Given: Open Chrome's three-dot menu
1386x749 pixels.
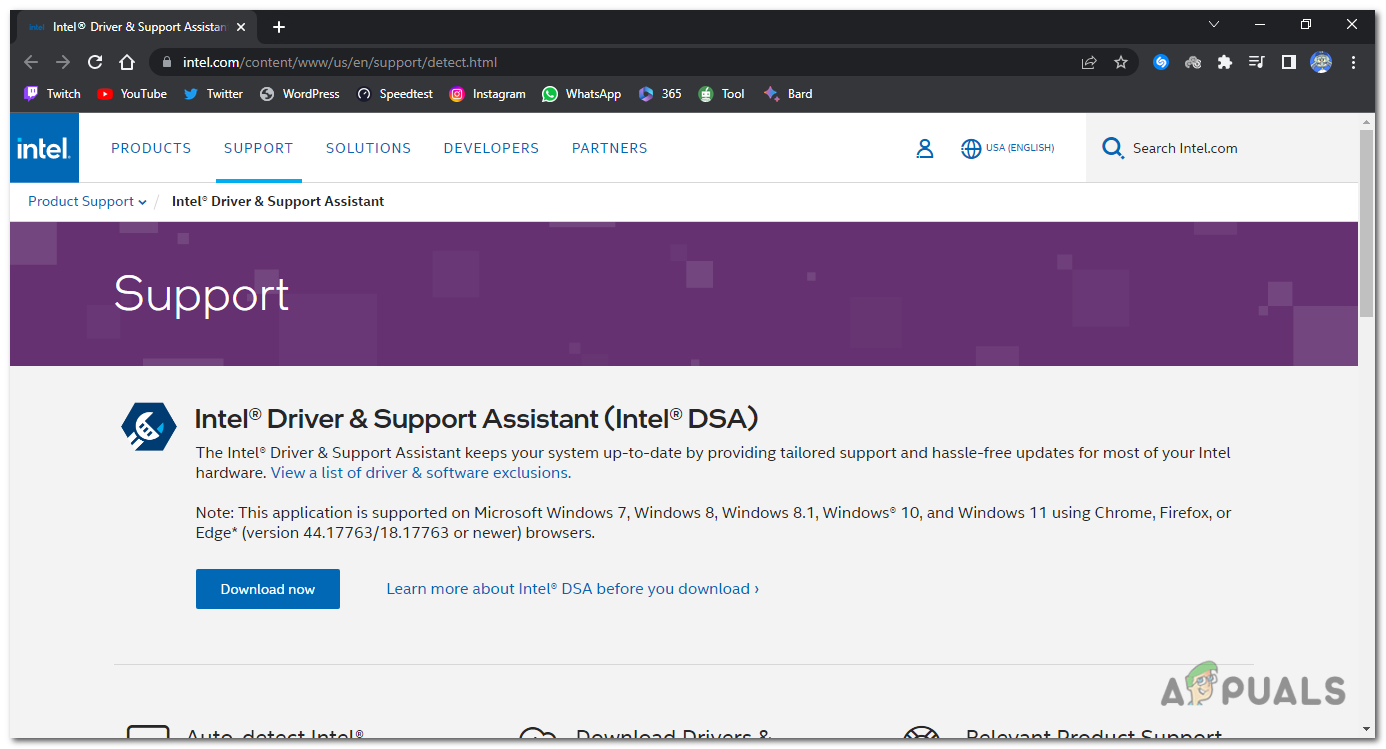Looking at the screenshot, I should coord(1353,61).
